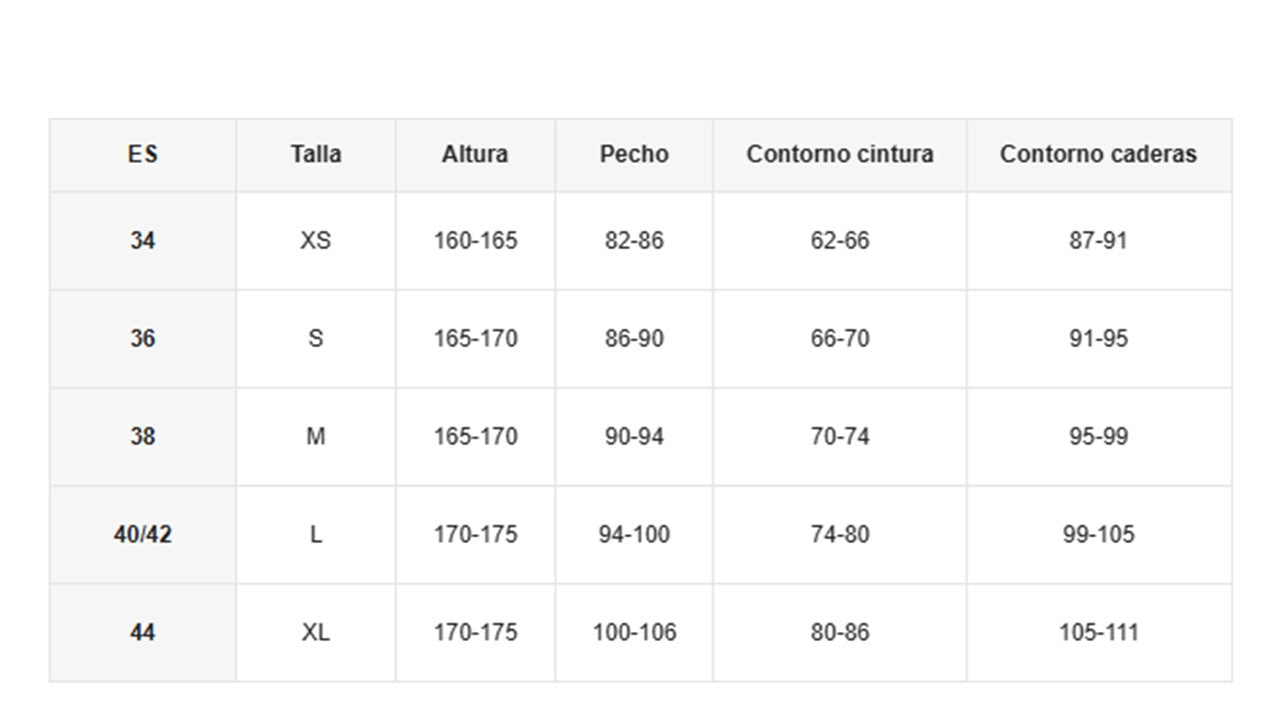This screenshot has width=1280, height=720.
Task: Select the waist value 80-86
Action: coord(840,633)
